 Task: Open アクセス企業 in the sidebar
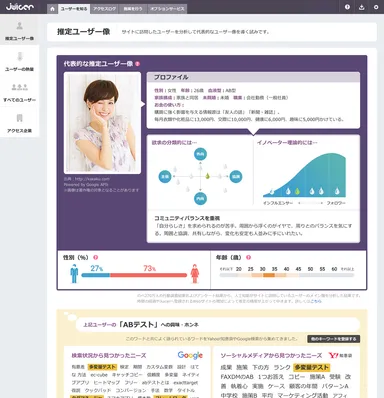pyautogui.click(x=19, y=123)
